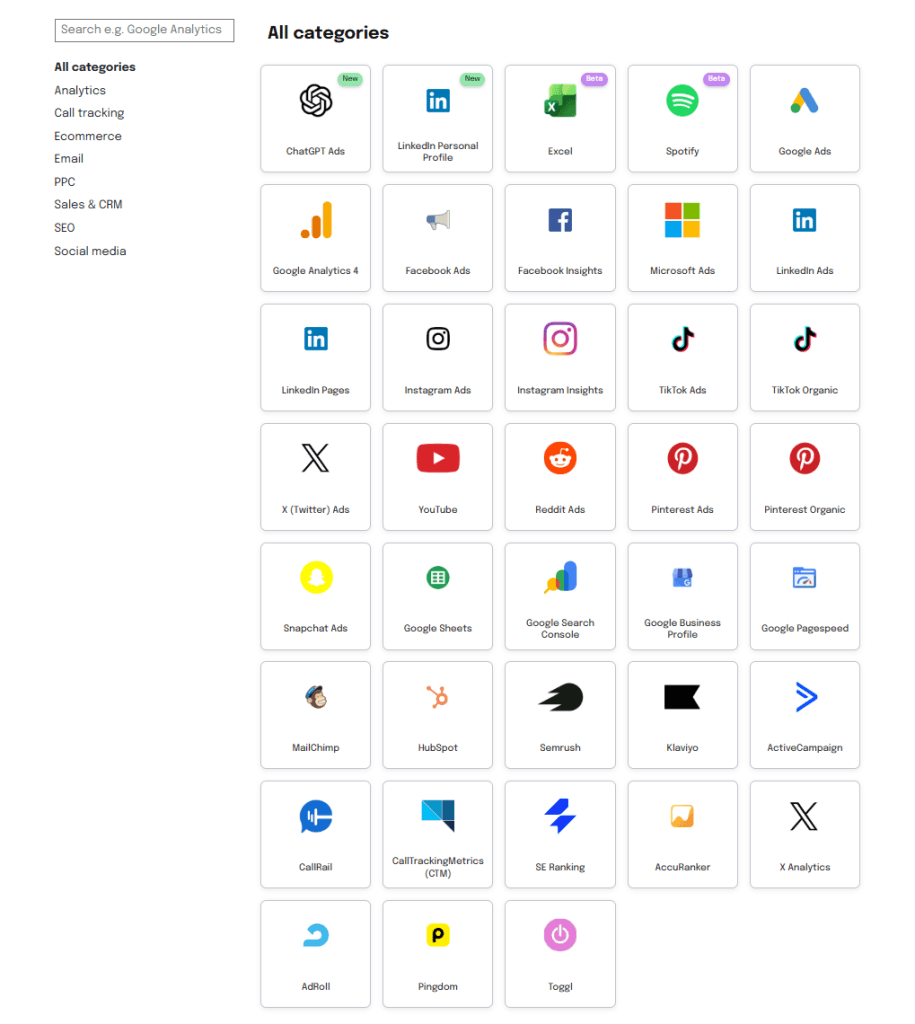Open the Google Analytics 4 icon
The width and height of the screenshot is (915, 1024).
[316, 220]
